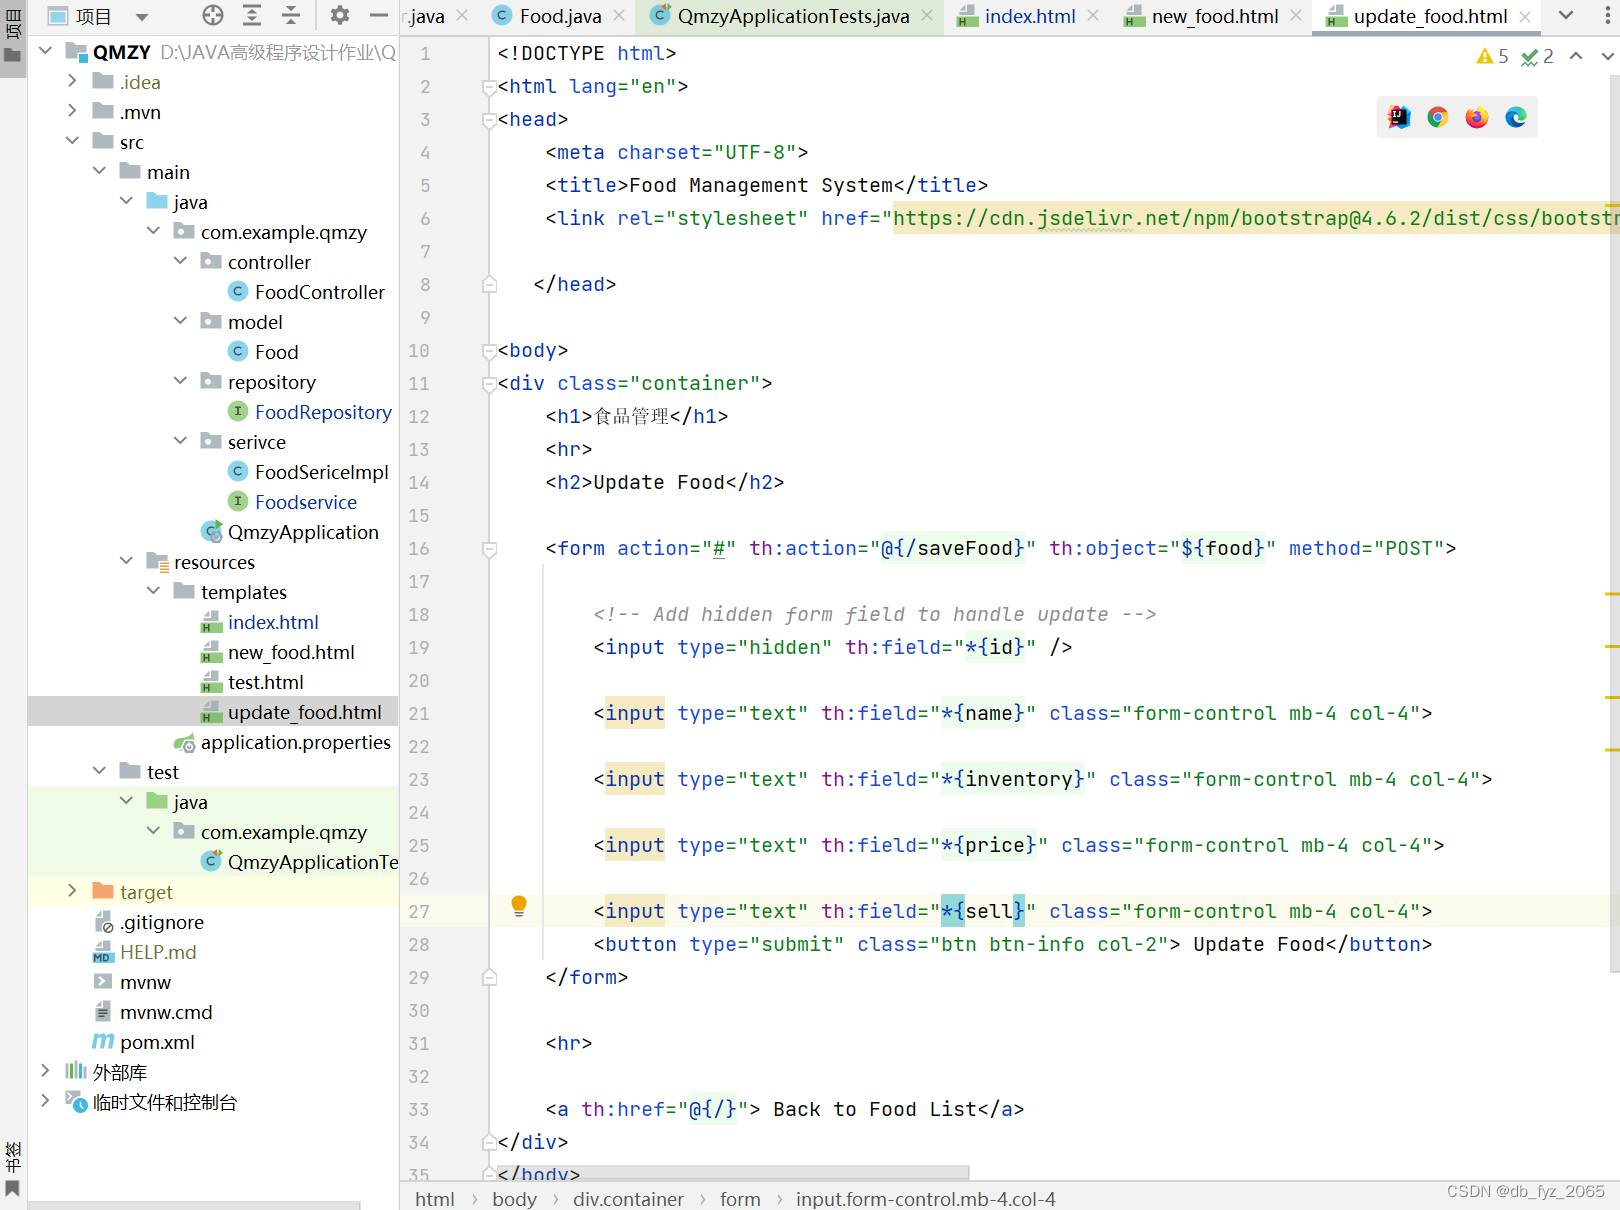Click the {sell} field expression on line 27

[983, 911]
